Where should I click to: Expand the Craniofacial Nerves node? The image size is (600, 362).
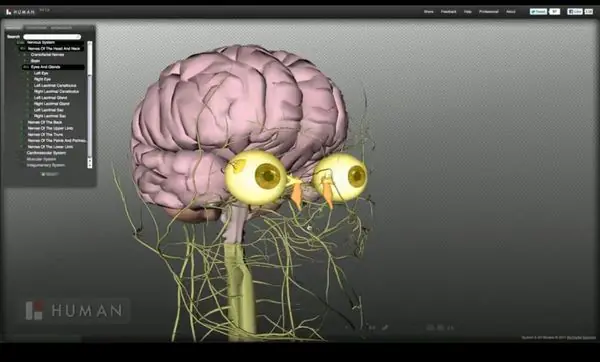point(25,55)
